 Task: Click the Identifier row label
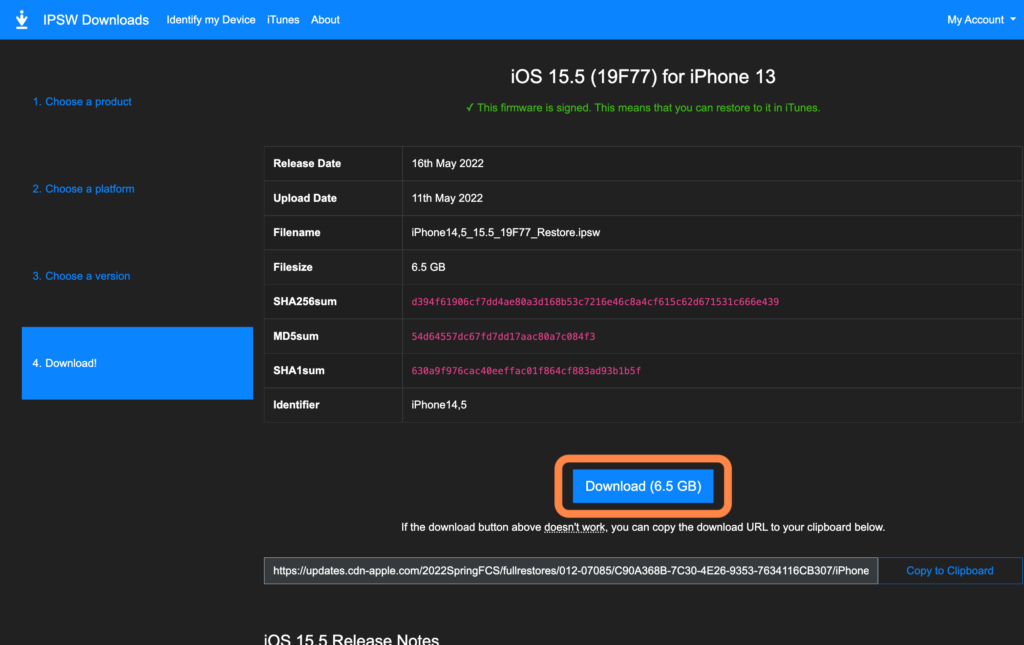coord(296,405)
